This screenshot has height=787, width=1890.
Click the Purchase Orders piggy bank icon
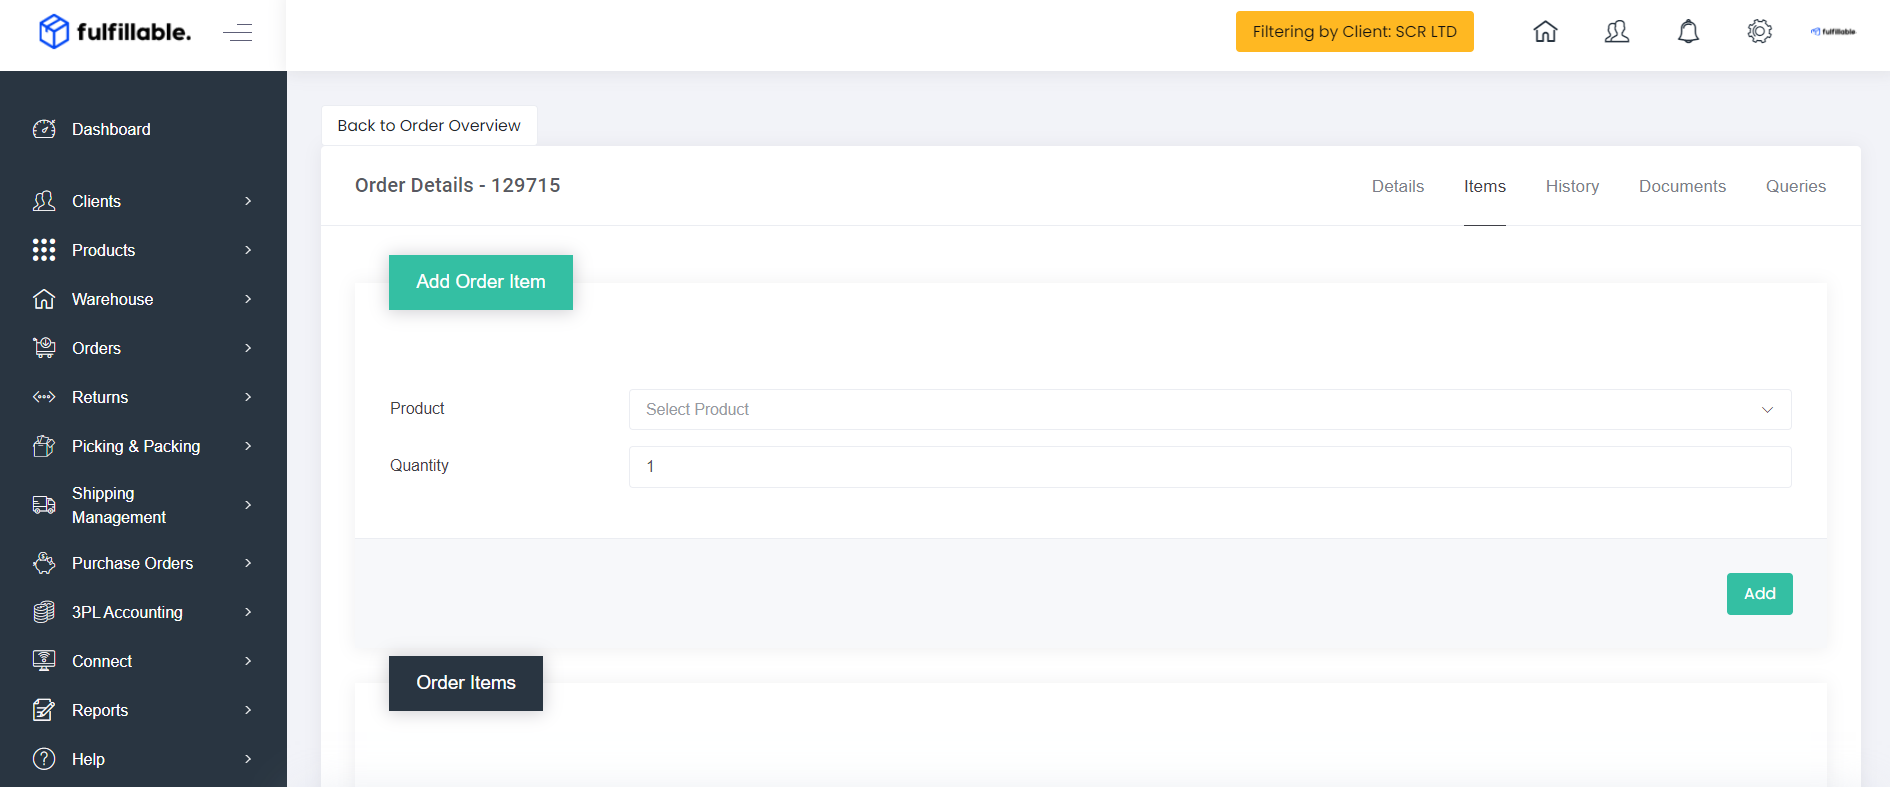tap(44, 563)
